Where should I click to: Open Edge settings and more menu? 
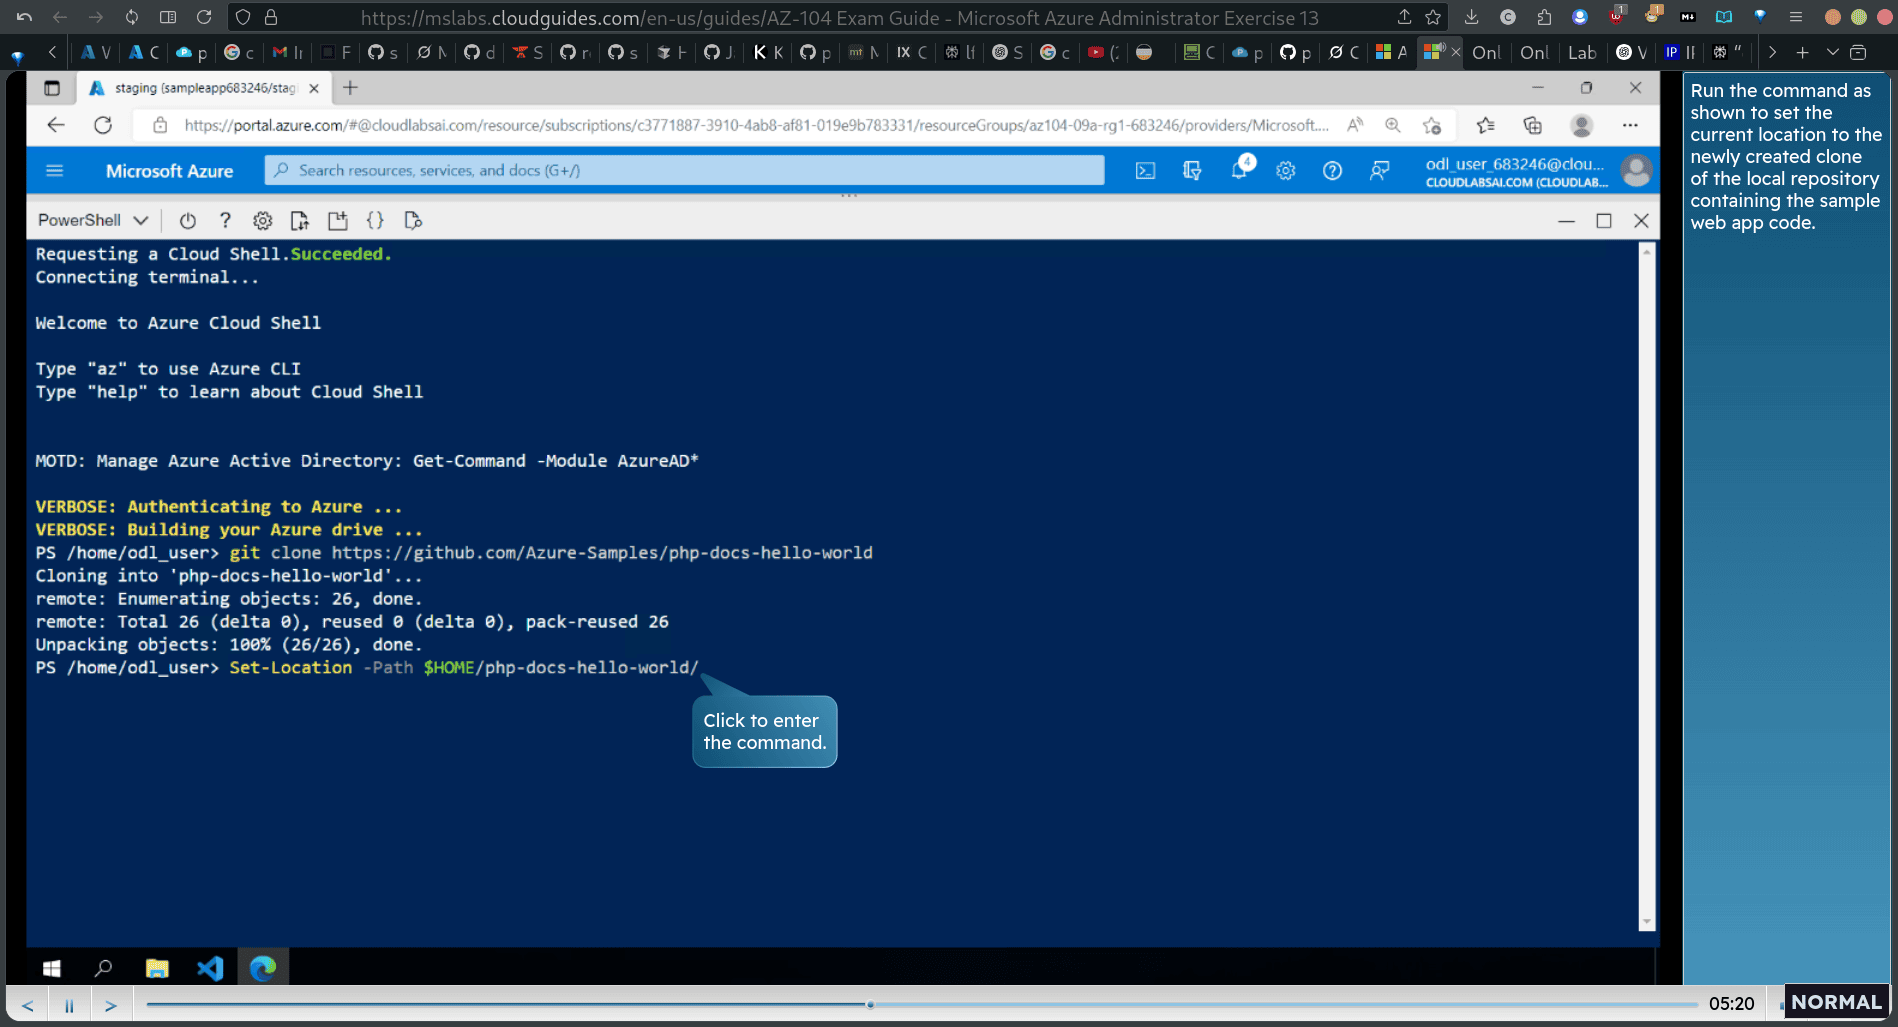click(1630, 125)
